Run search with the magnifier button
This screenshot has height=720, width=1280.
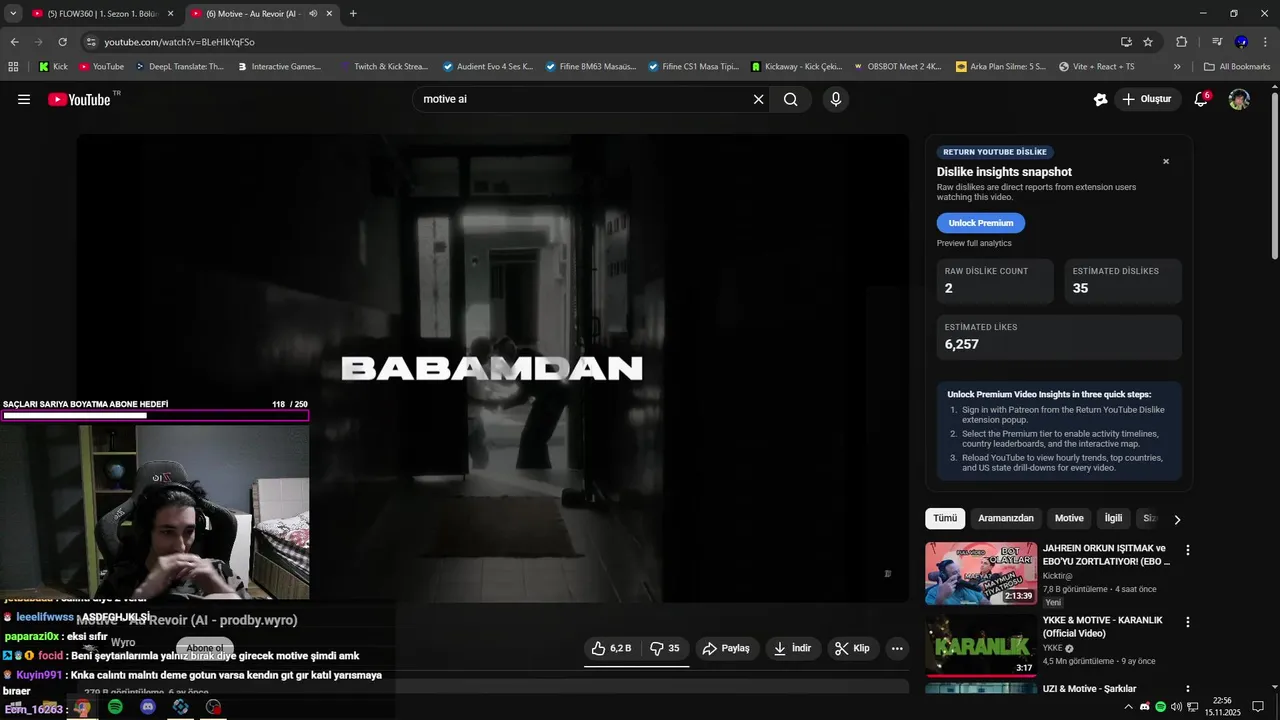(791, 99)
